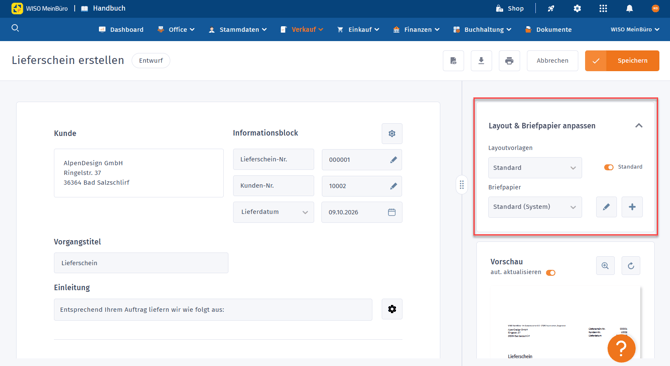Open the search magnifier icon
This screenshot has width=670, height=366.
click(x=15, y=28)
